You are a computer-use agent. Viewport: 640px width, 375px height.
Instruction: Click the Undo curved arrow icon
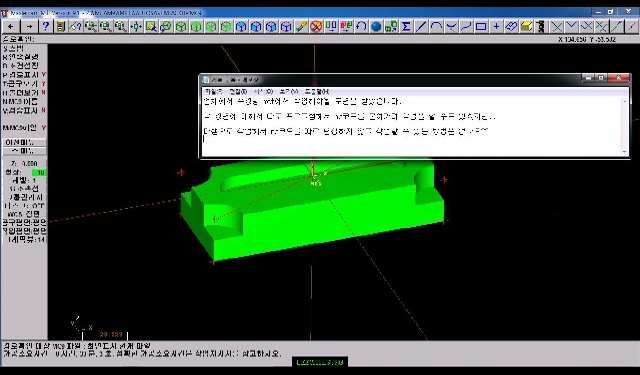[361, 27]
